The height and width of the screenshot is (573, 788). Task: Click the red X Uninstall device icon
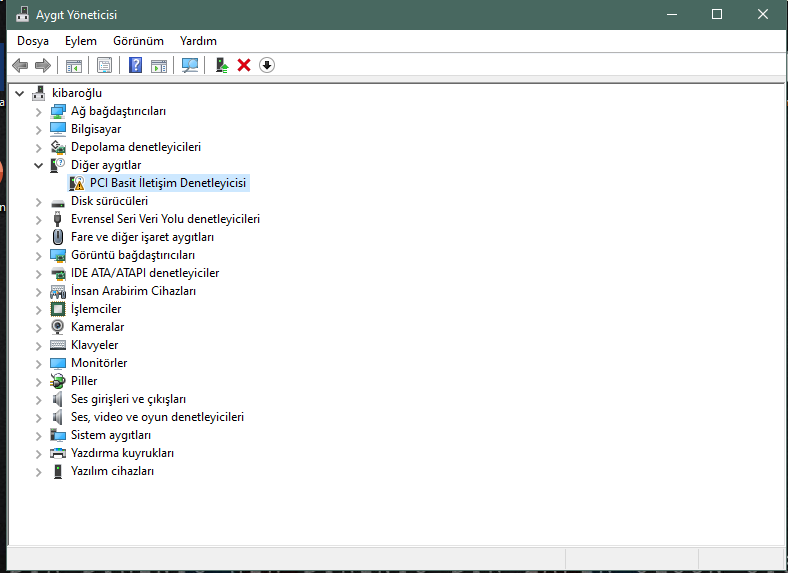click(244, 65)
